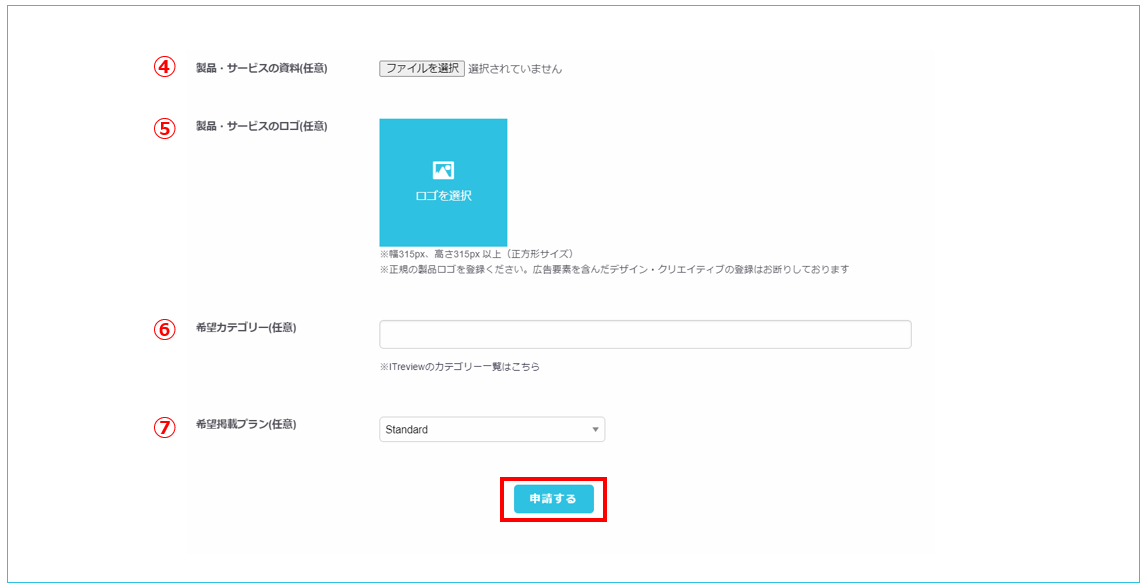This screenshot has width=1147, height=587.
Task: Open the 希望掲載プラン plan dropdown
Action: 490,428
